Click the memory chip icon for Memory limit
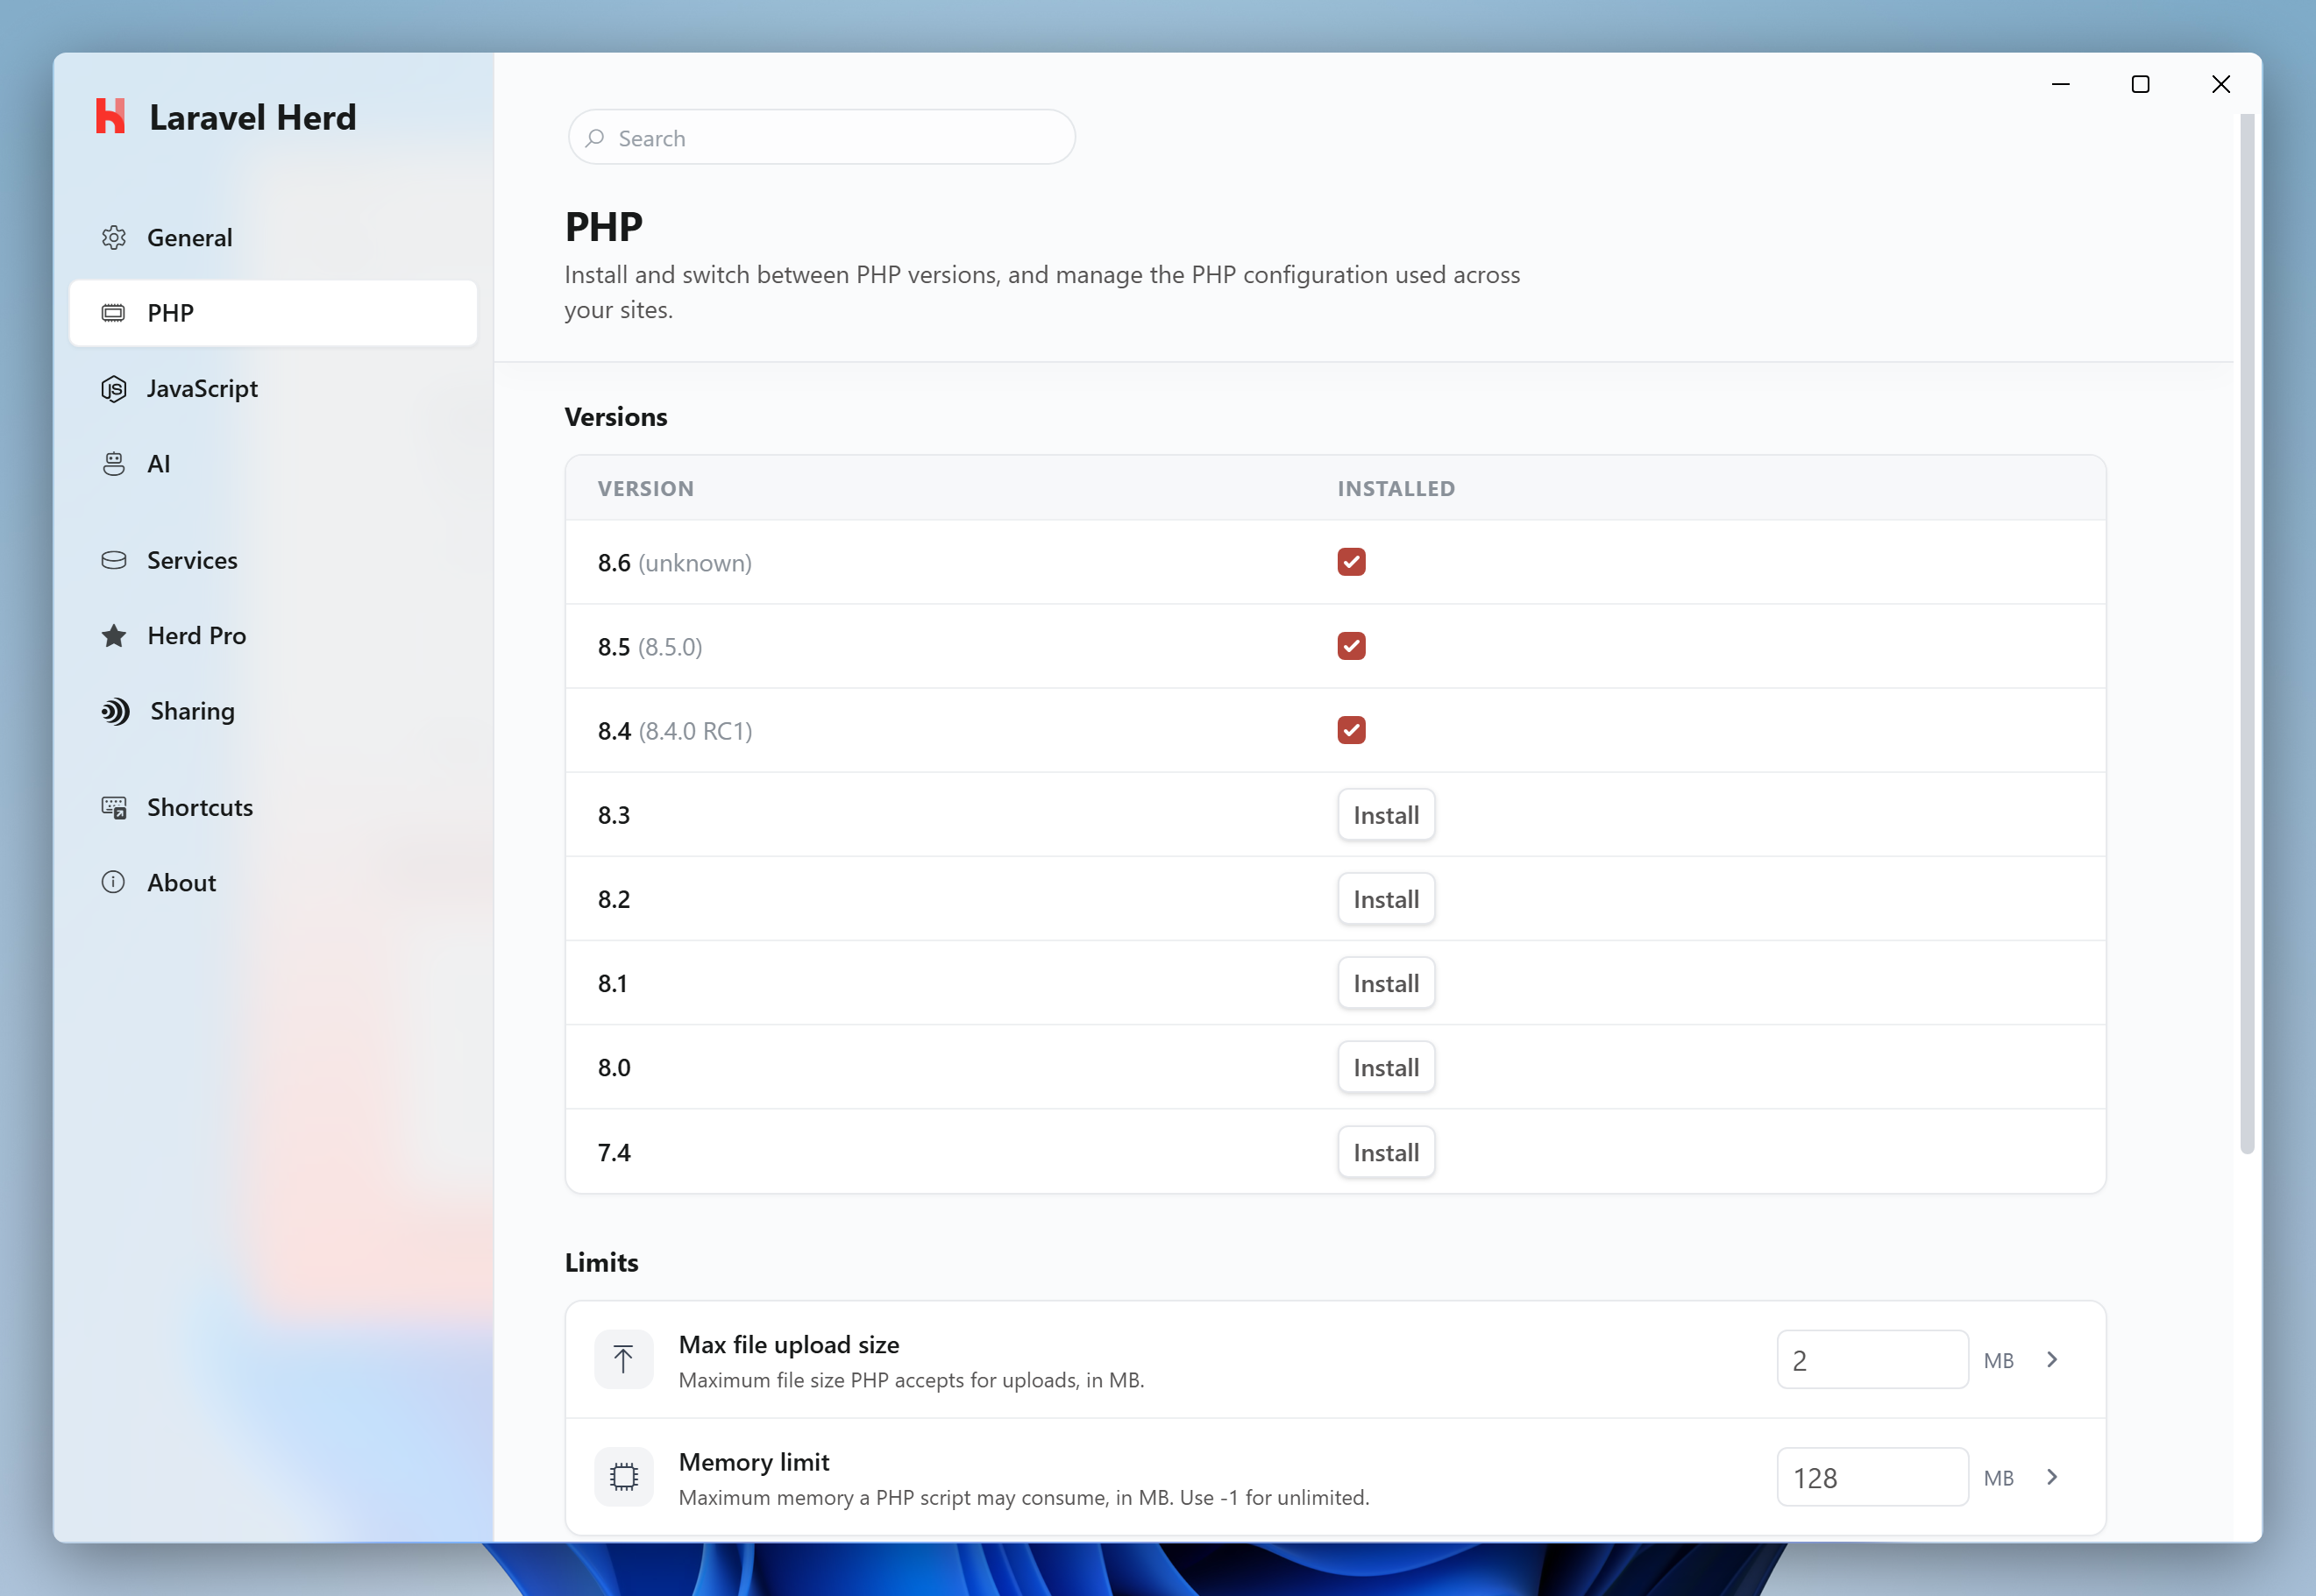 [x=623, y=1477]
